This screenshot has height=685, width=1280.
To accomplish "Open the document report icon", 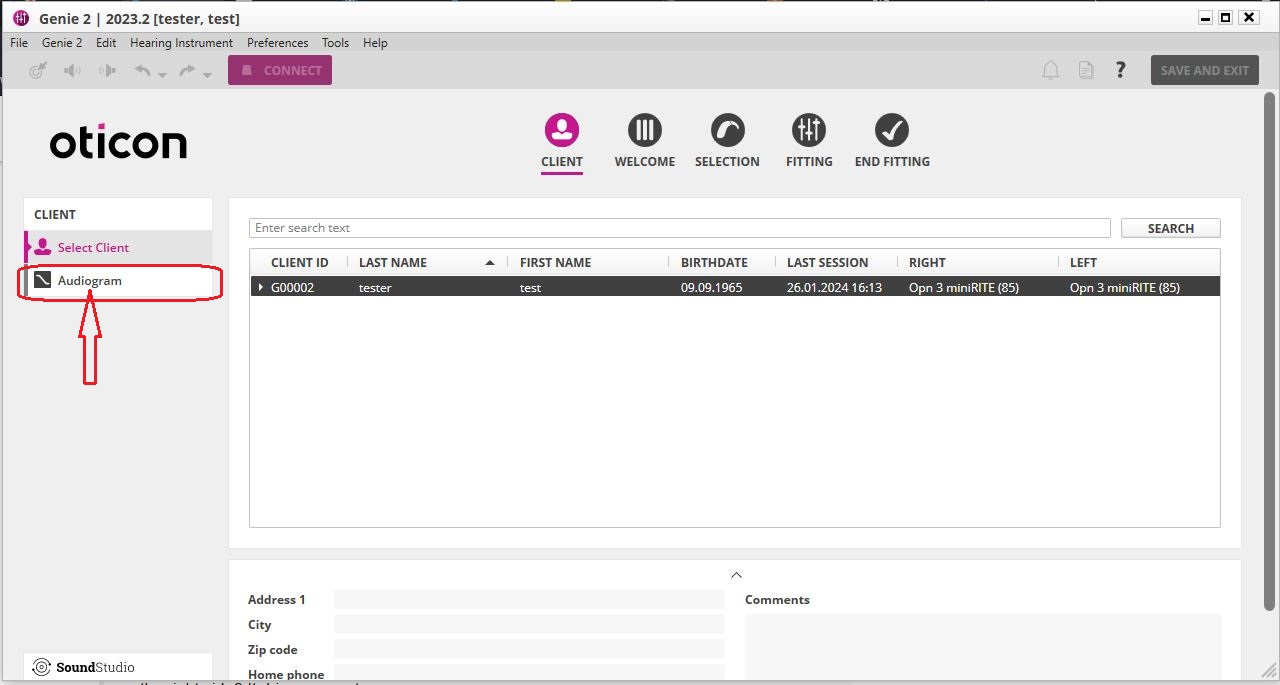I will pyautogui.click(x=1086, y=70).
